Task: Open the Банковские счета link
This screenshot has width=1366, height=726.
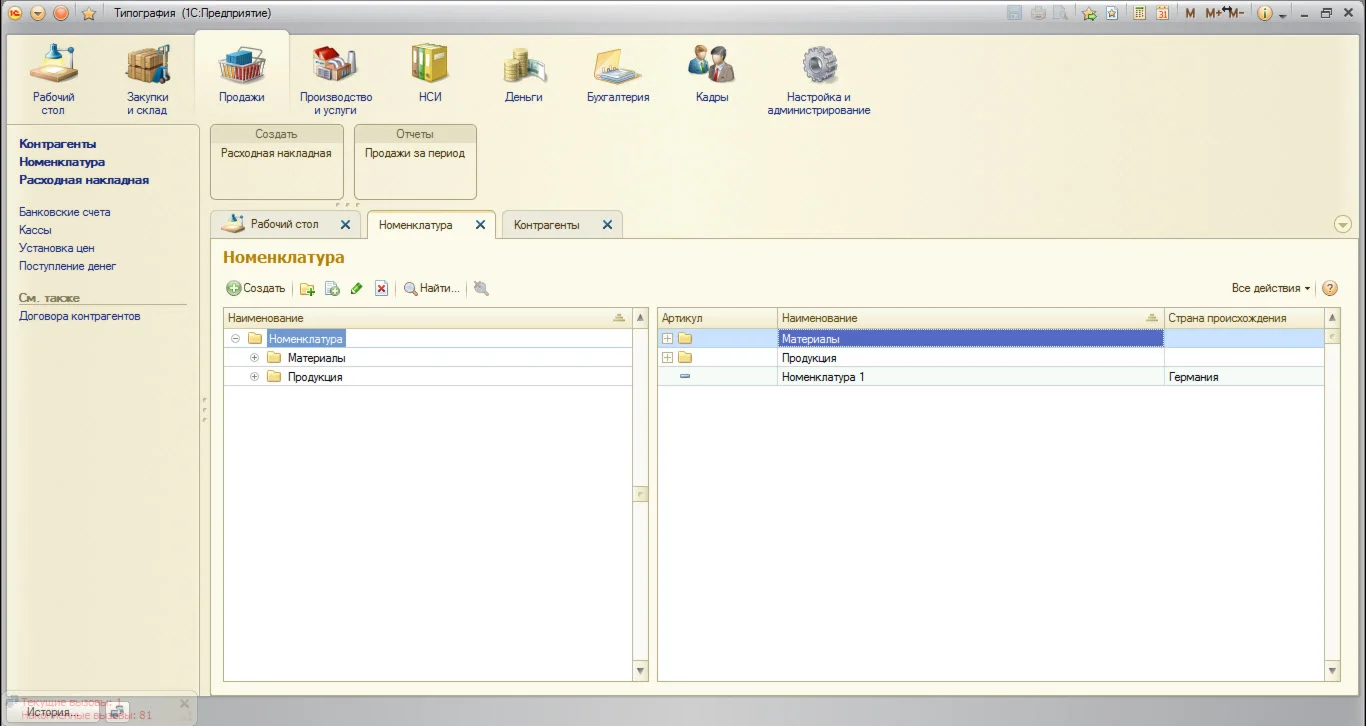Action: point(65,212)
